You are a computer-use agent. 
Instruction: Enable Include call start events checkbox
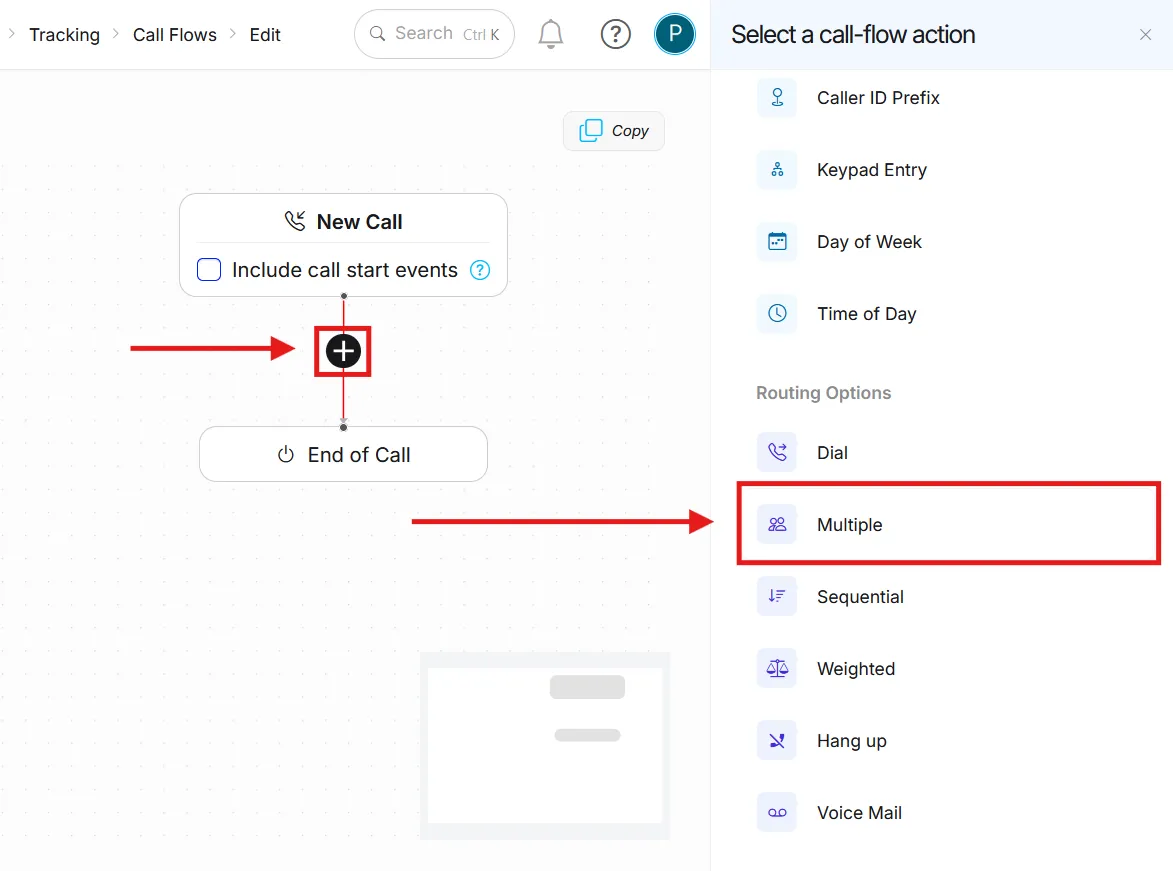(x=209, y=269)
